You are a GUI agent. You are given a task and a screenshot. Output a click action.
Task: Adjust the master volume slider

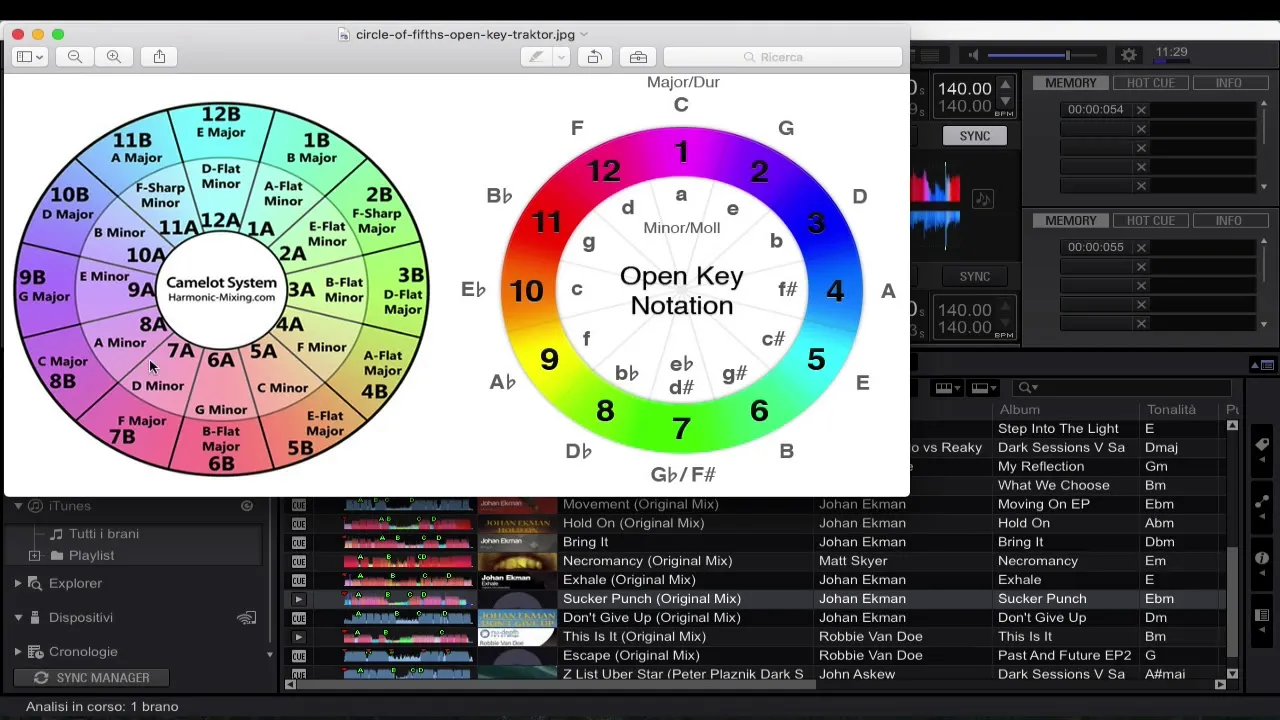pos(1067,55)
